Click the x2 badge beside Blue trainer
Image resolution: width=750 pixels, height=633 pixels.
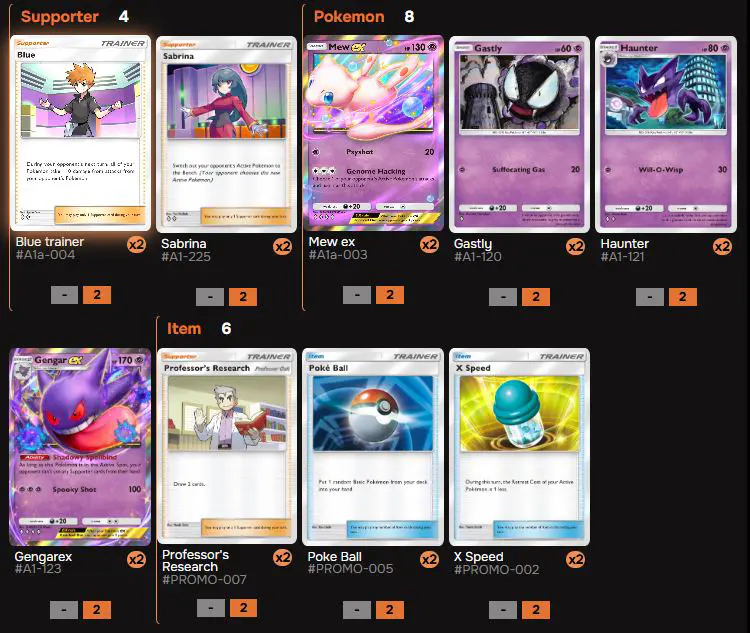click(136, 245)
